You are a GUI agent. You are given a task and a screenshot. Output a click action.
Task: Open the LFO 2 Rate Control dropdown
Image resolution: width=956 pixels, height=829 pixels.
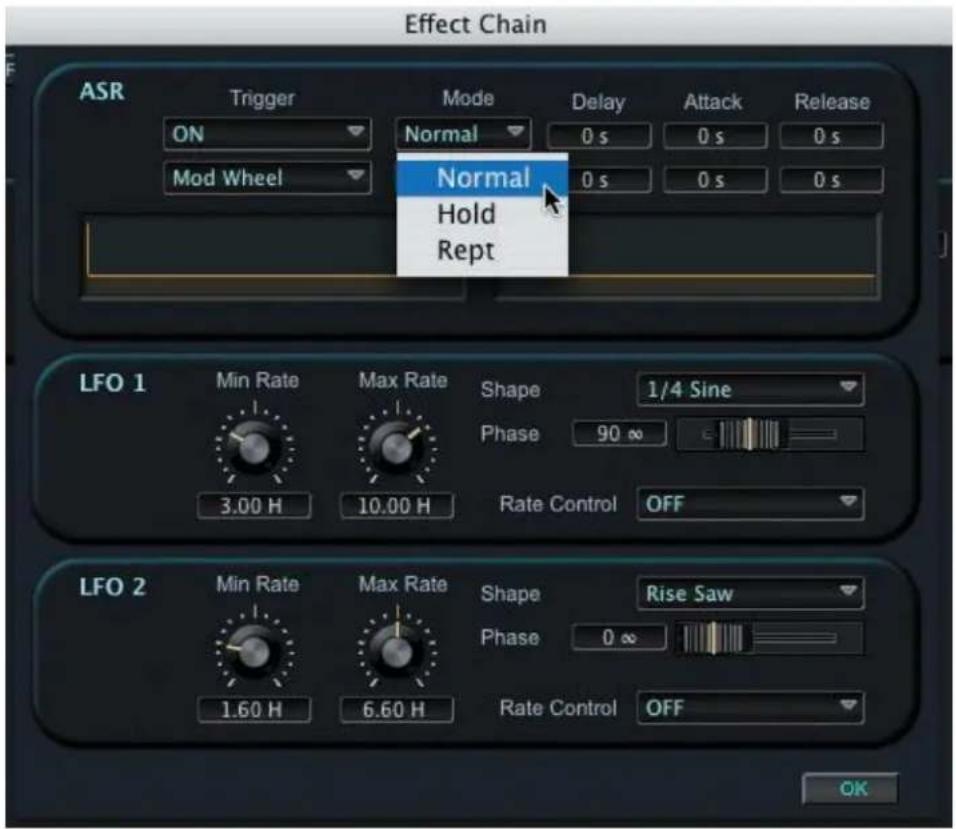point(750,708)
